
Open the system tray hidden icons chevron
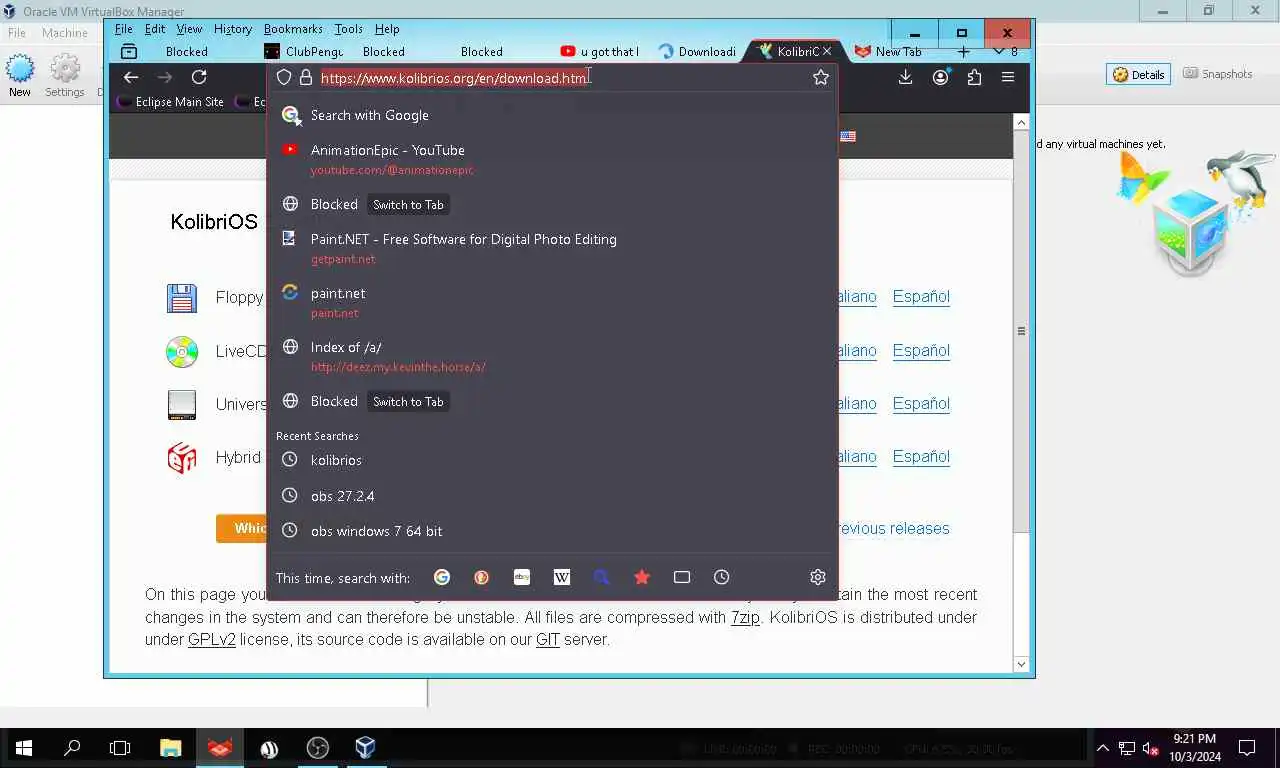(x=1103, y=748)
